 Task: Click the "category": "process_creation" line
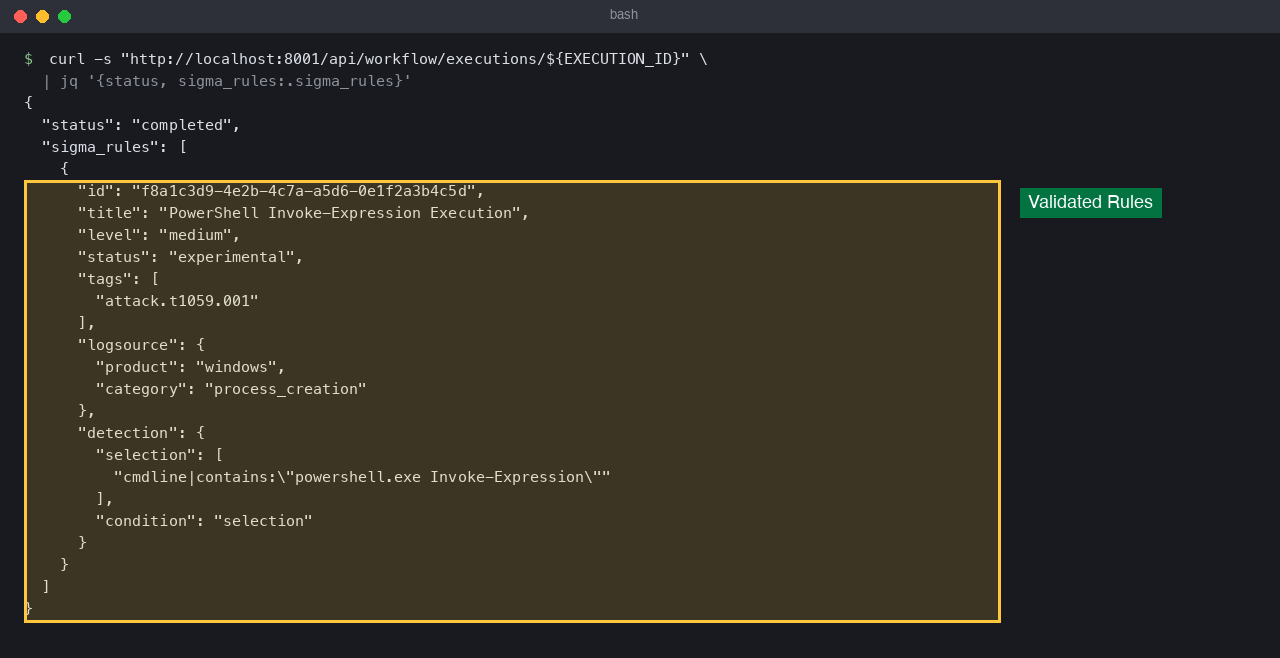(231, 389)
